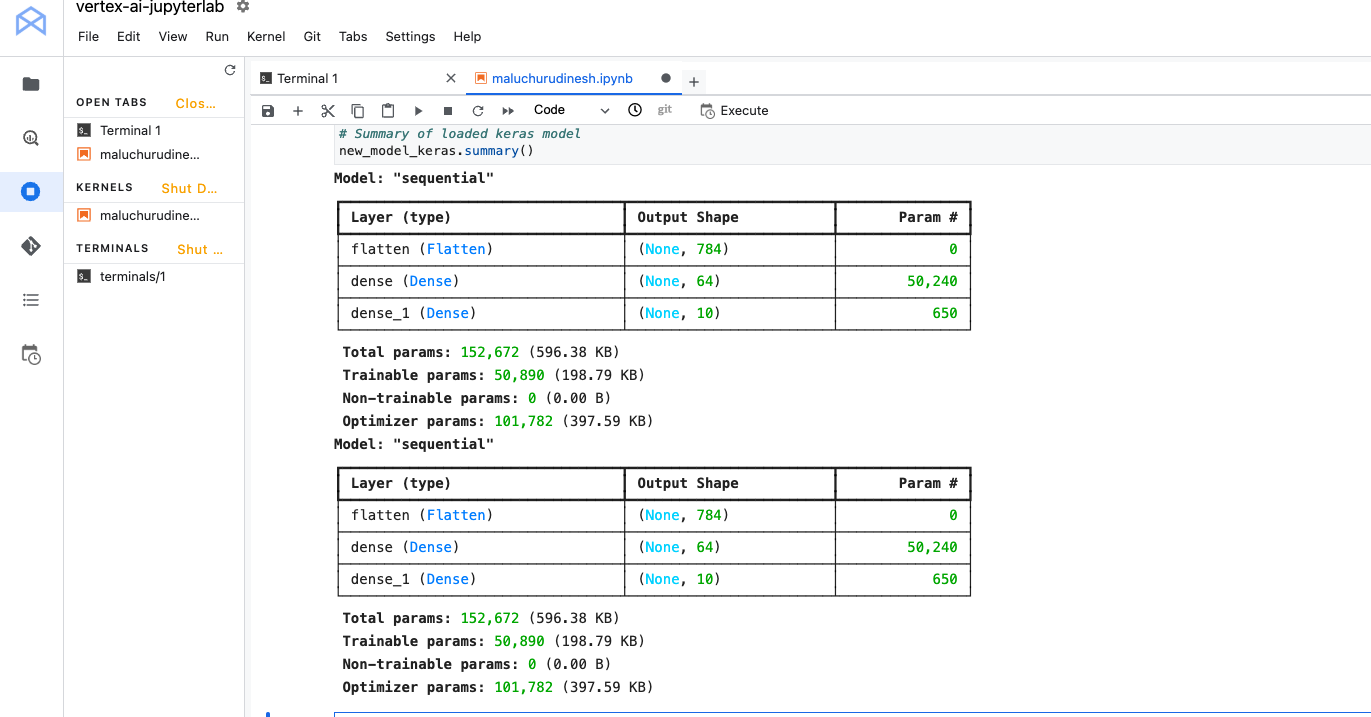Click the empty cell at the notebook bottom
This screenshot has width=1371, height=717.
click(850, 714)
